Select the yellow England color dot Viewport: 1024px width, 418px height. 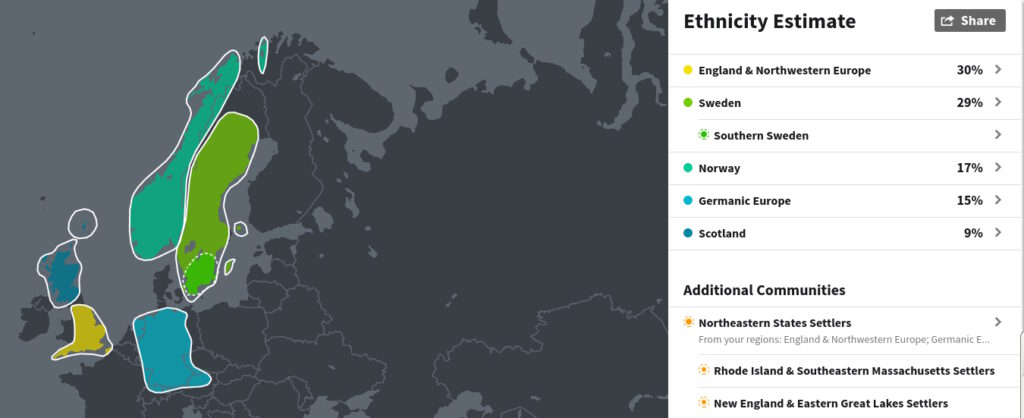pos(688,70)
